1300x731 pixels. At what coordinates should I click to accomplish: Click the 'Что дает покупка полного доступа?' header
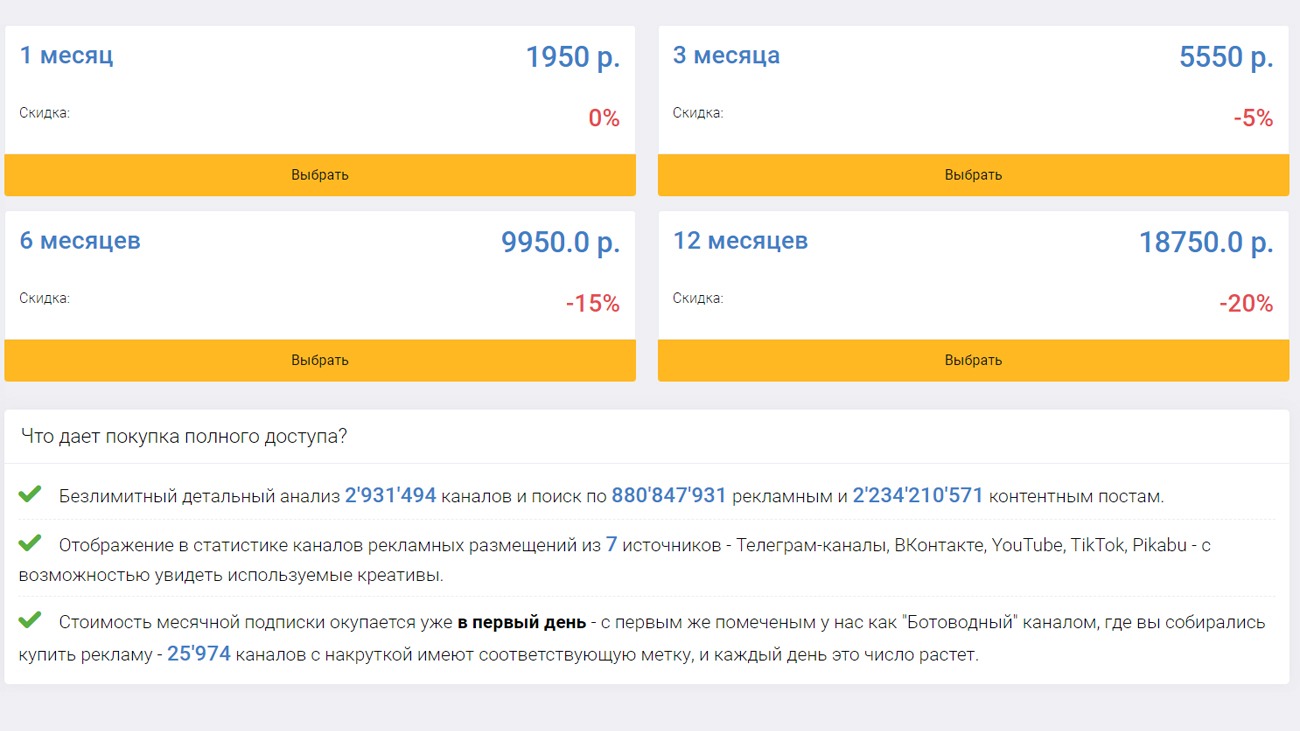click(x=184, y=437)
